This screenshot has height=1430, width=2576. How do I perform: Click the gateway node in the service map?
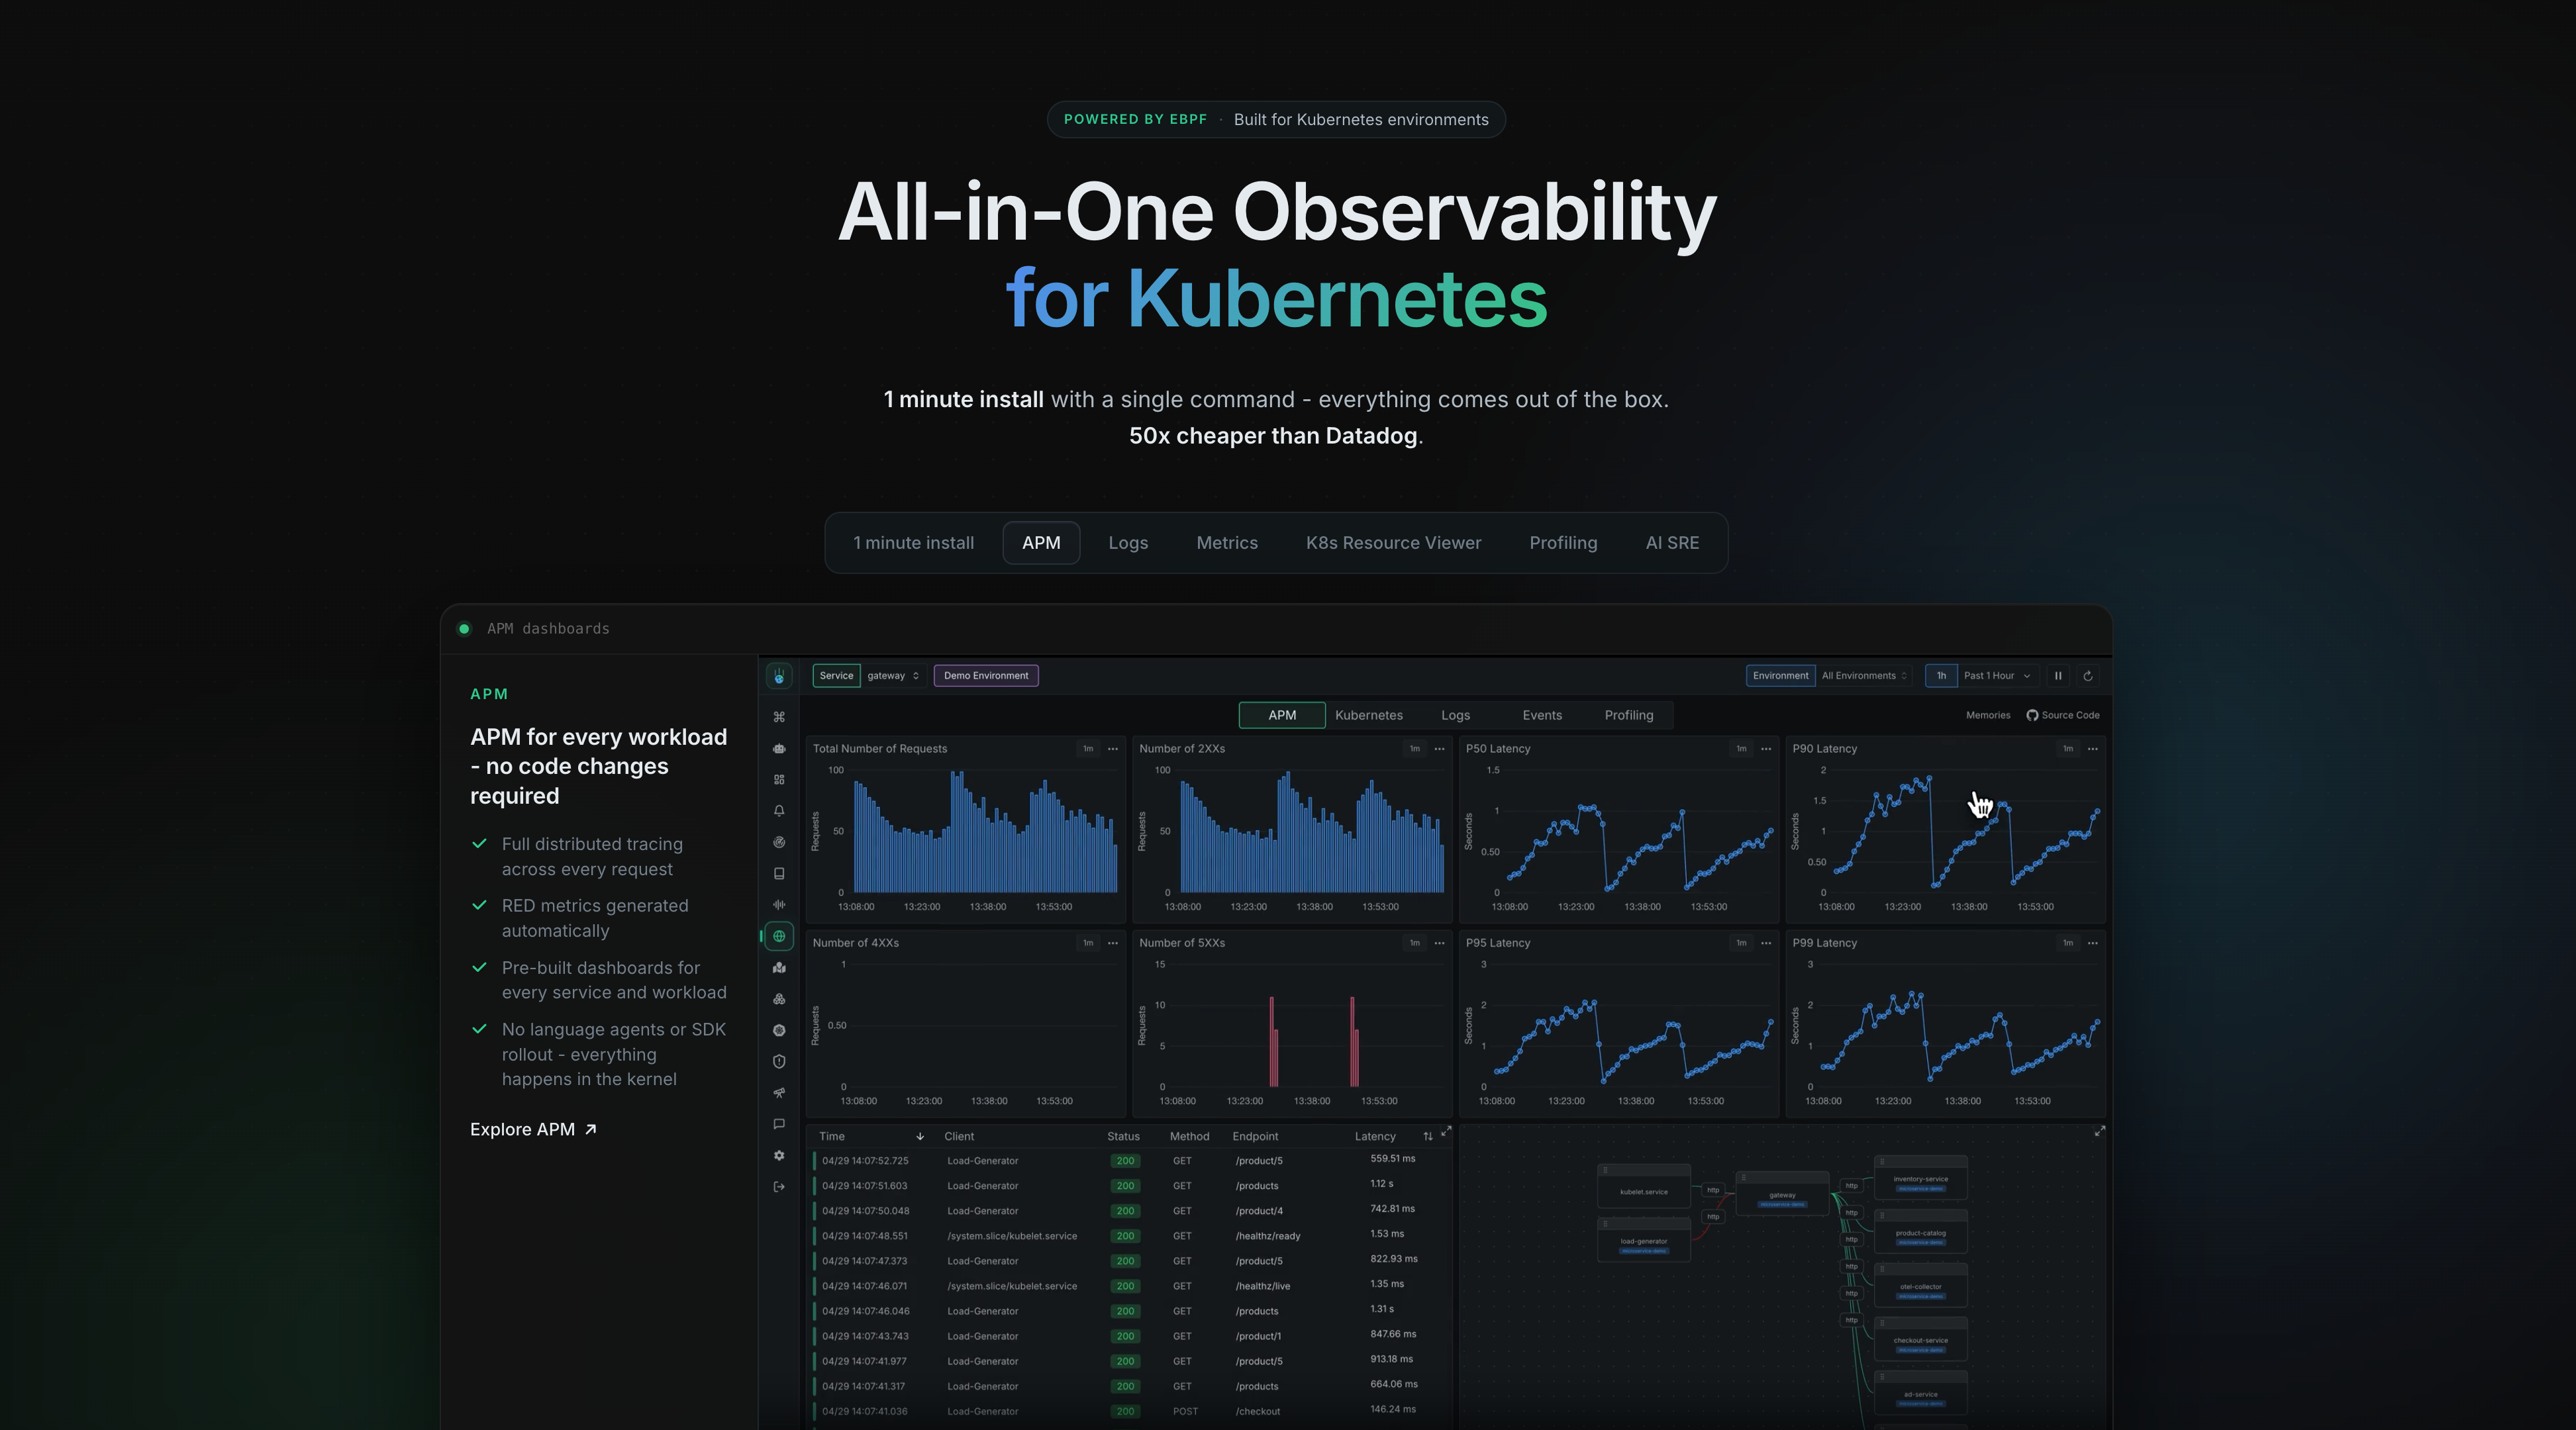(x=1782, y=1194)
